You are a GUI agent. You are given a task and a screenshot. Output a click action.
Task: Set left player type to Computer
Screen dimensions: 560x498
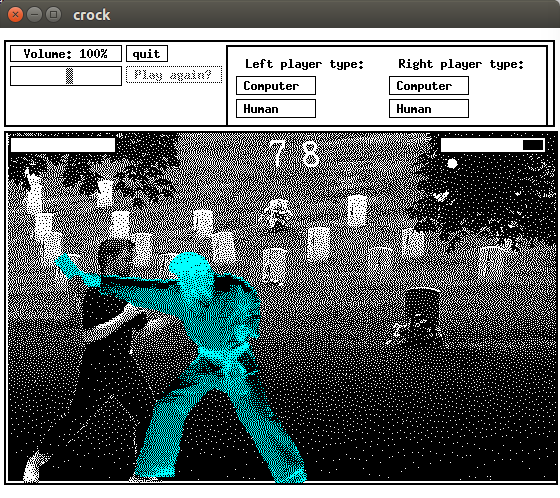[x=276, y=86]
